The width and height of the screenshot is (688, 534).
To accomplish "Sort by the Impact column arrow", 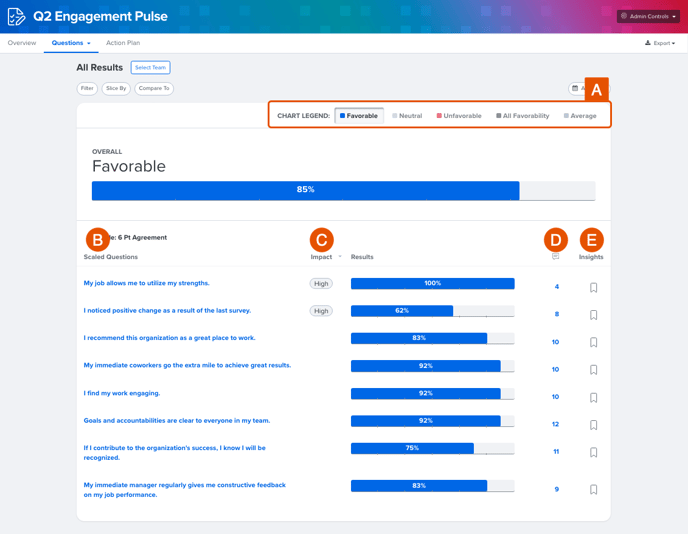I will tap(340, 257).
